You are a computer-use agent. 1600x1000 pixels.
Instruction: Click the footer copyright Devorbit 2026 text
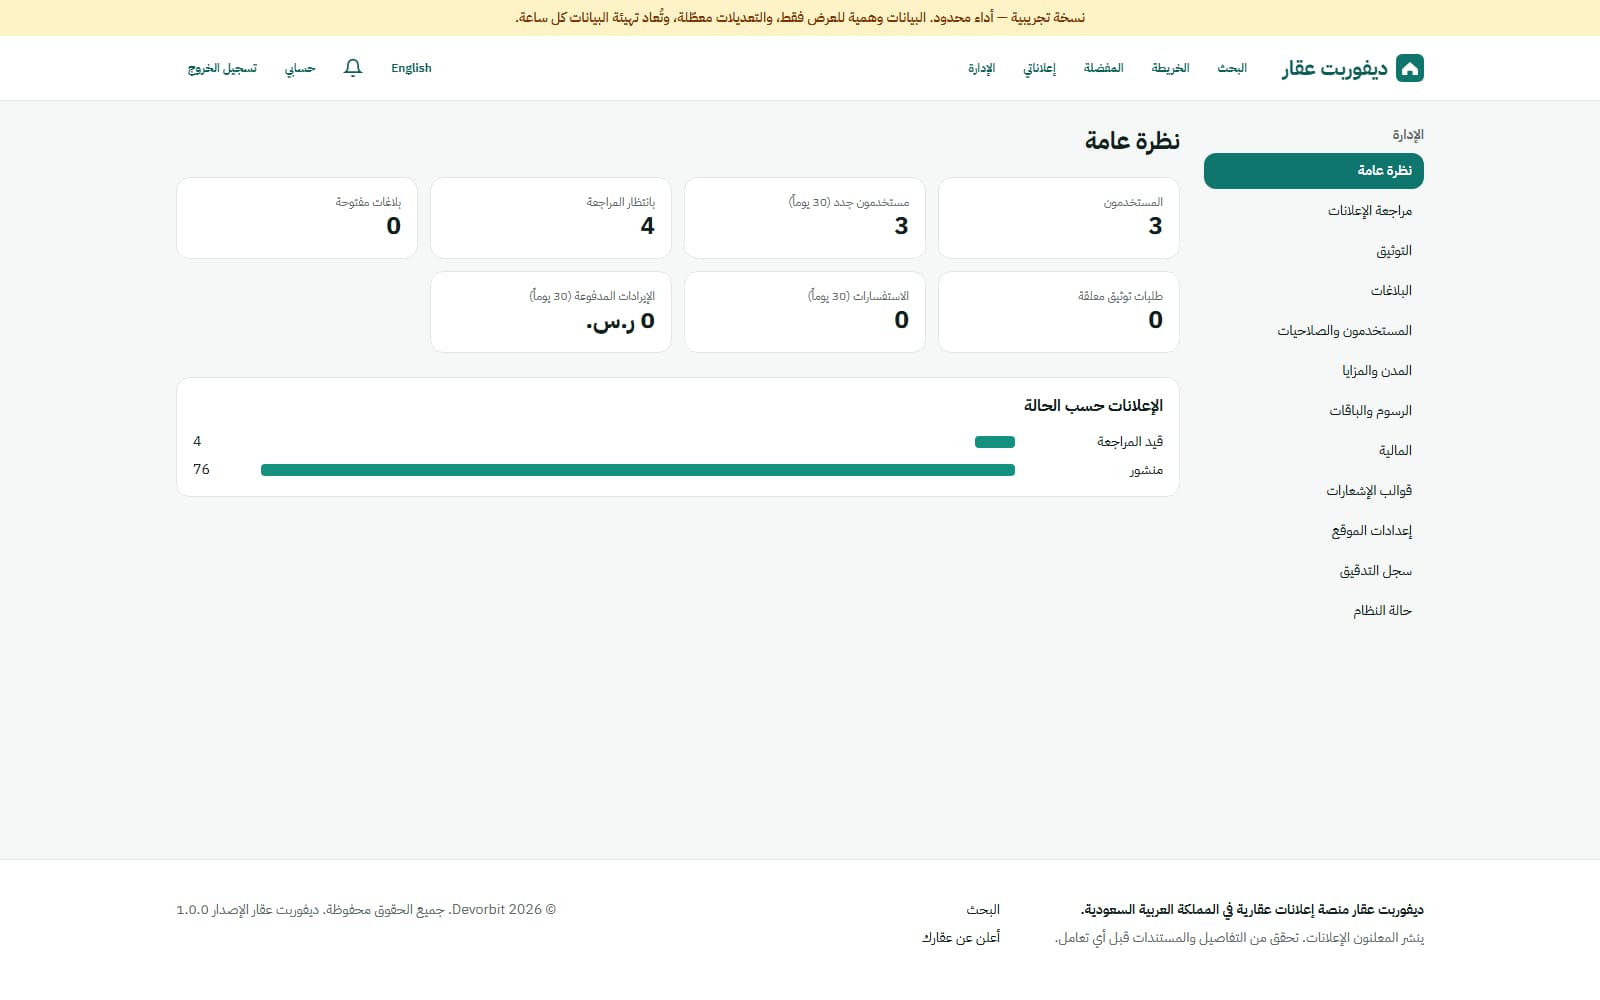pyautogui.click(x=366, y=910)
